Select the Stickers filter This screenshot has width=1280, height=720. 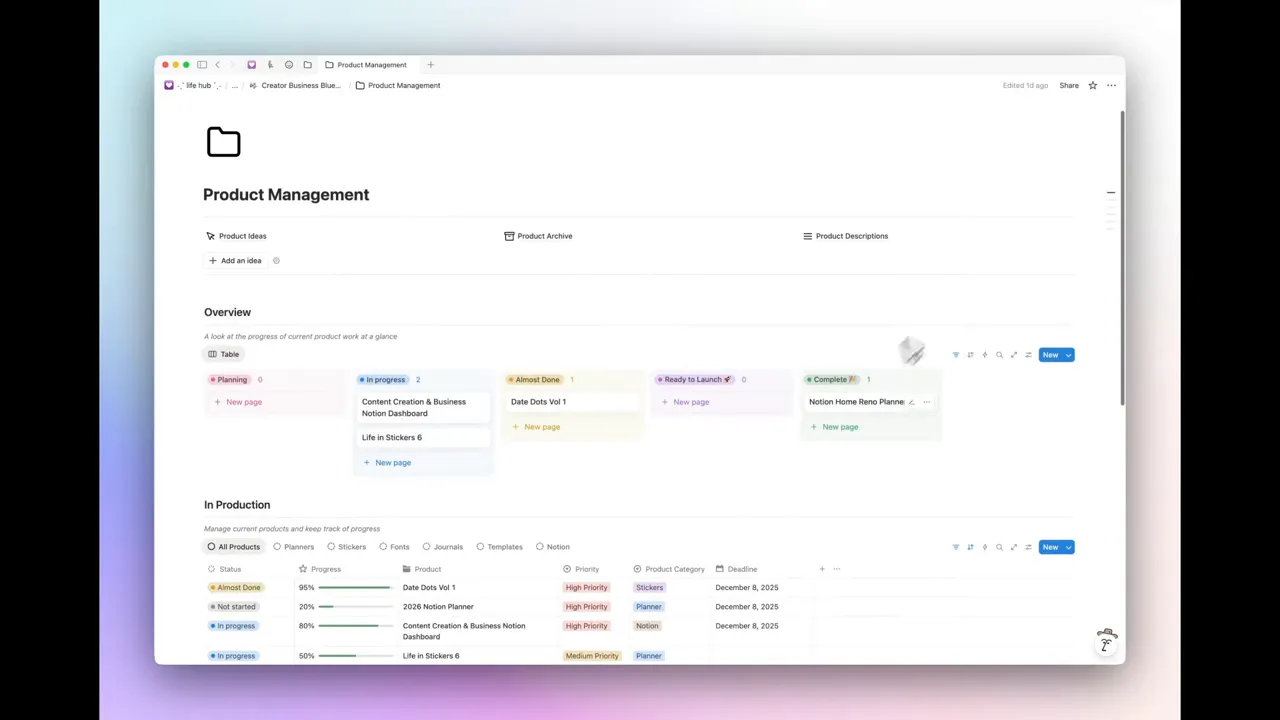tap(346, 547)
